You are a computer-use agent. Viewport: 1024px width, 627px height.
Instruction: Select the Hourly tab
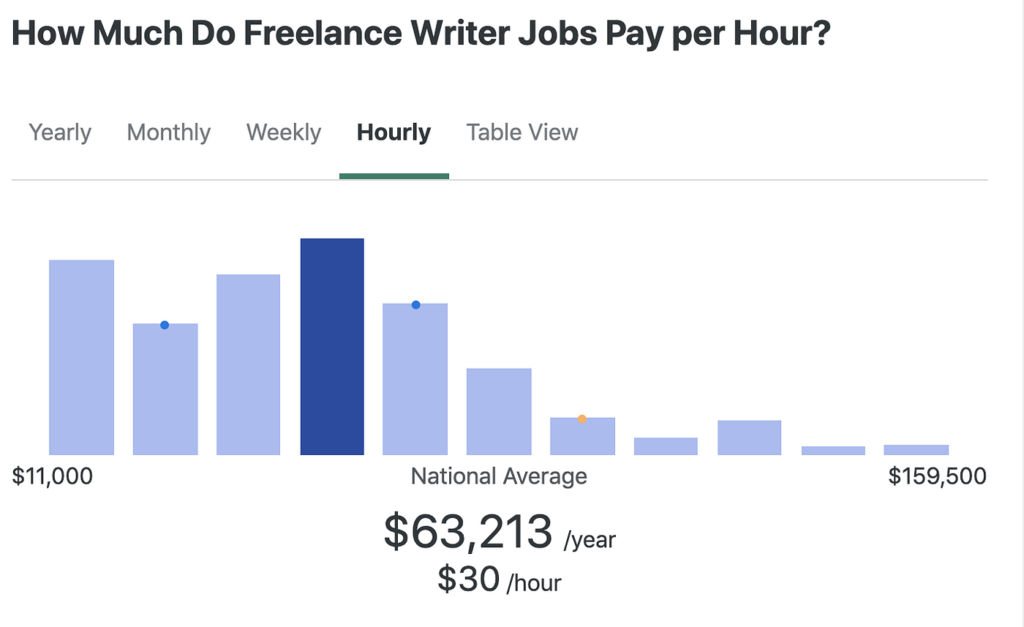pyautogui.click(x=393, y=132)
